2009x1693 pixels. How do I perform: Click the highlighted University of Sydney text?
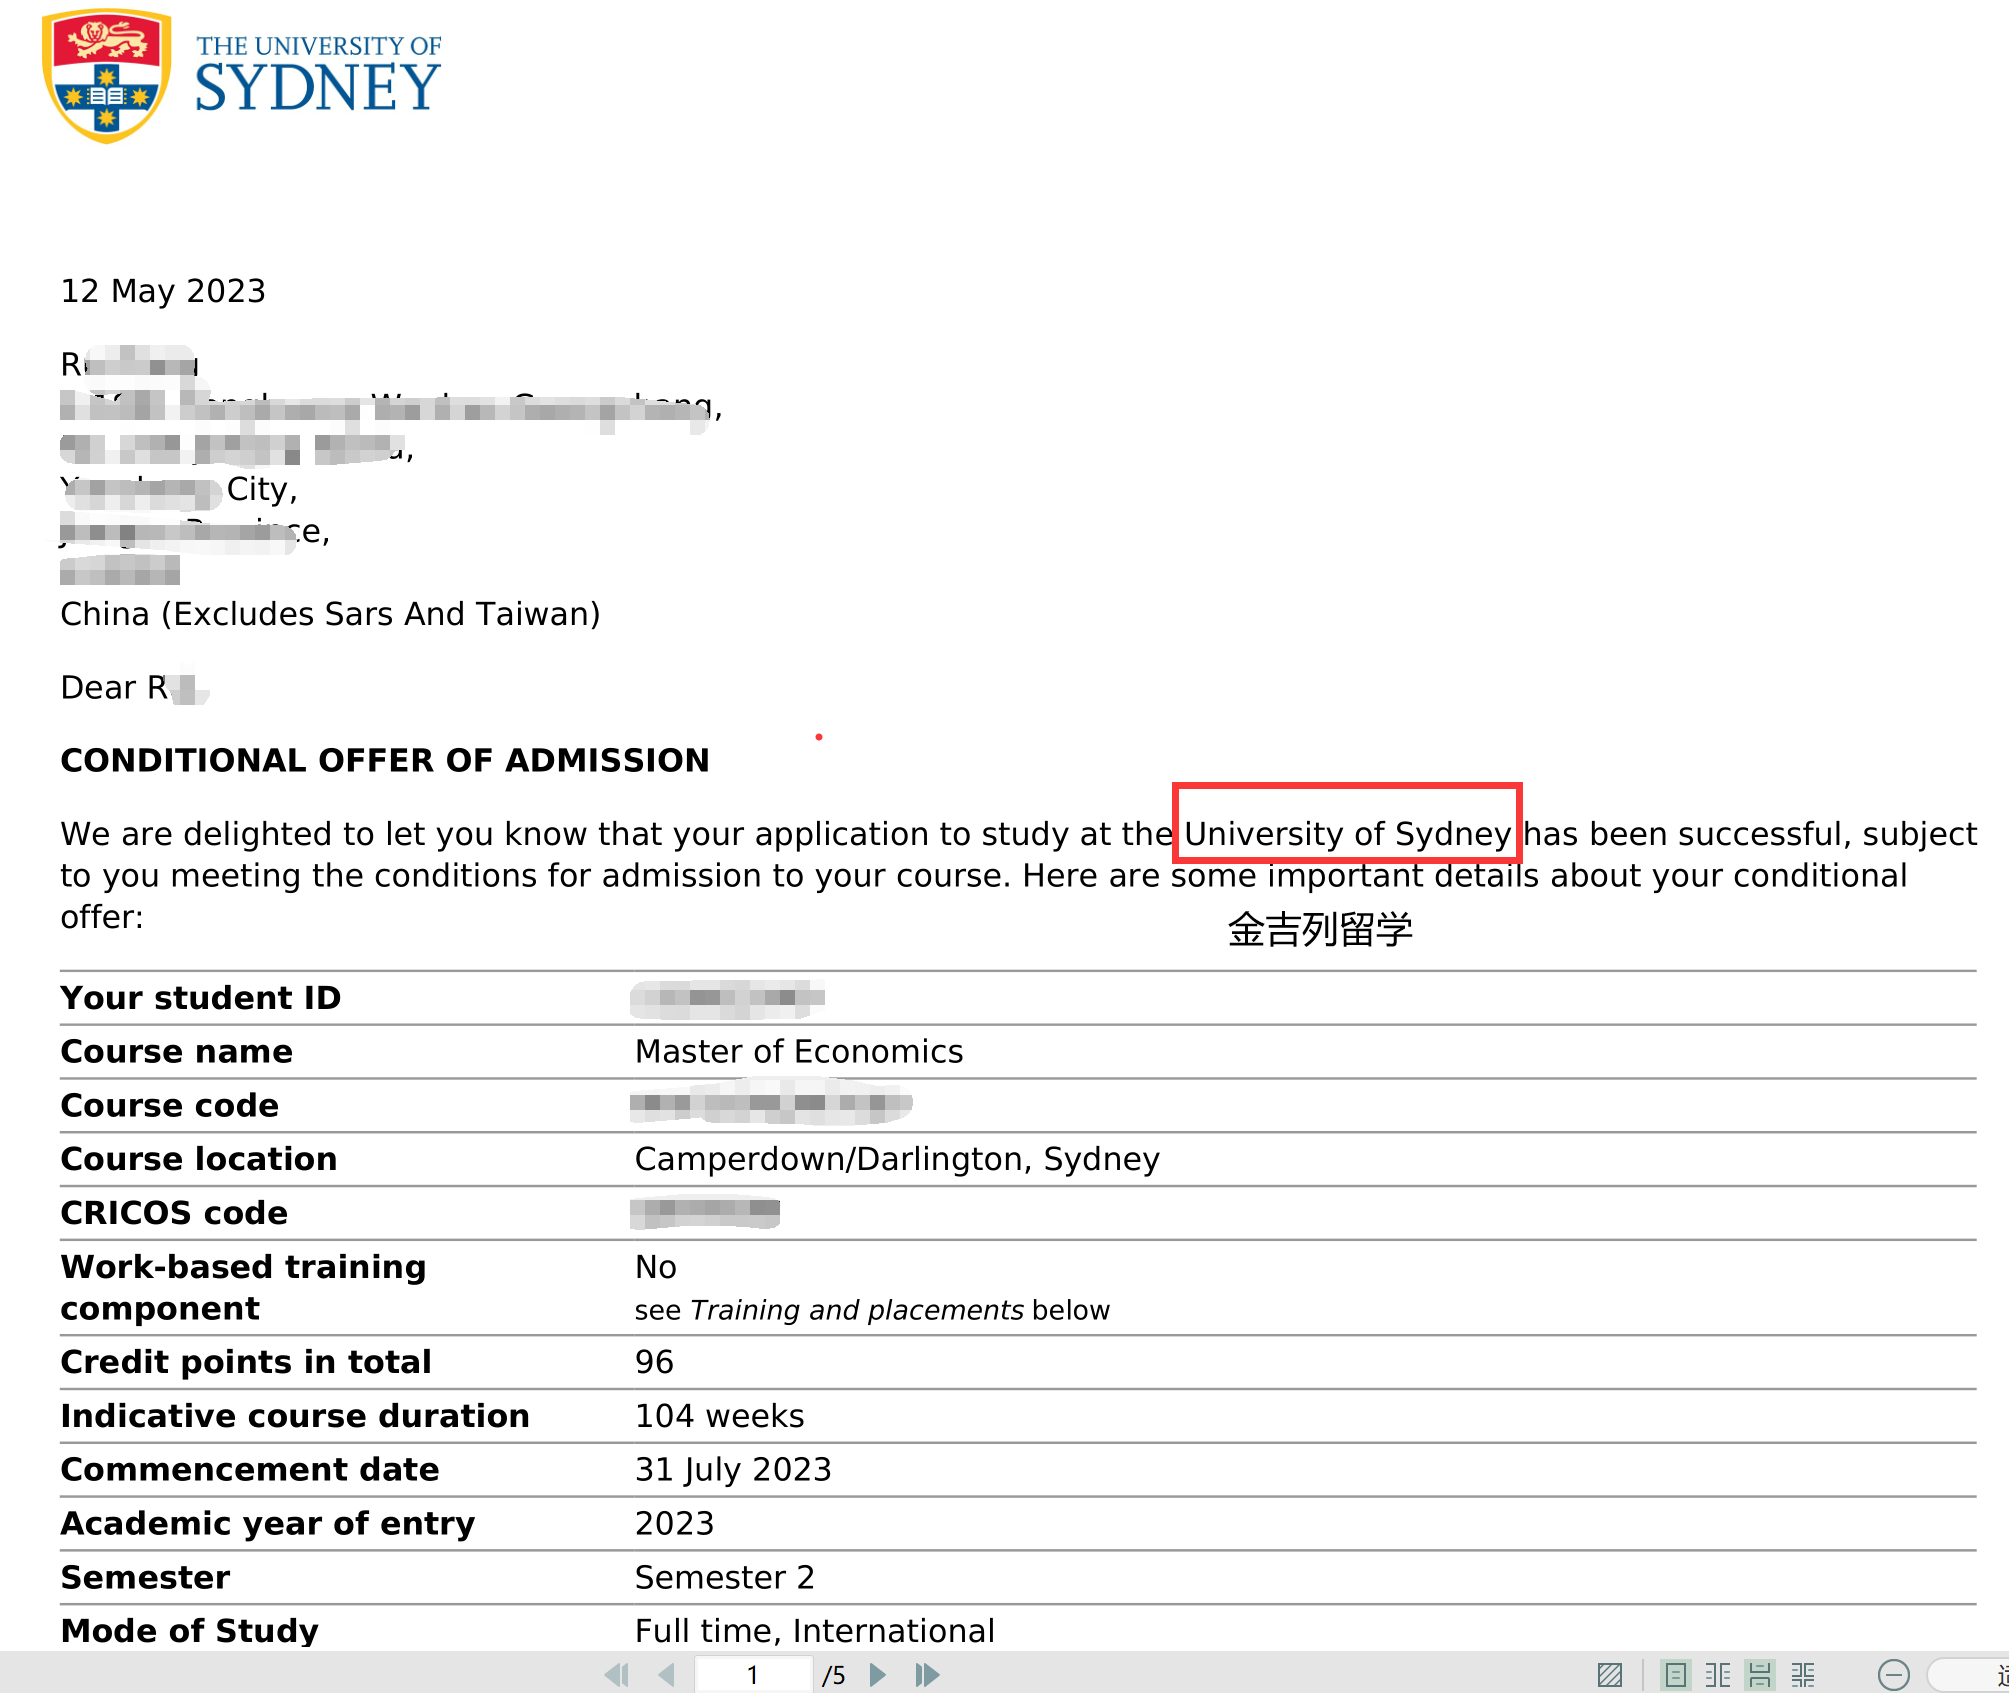(1346, 833)
